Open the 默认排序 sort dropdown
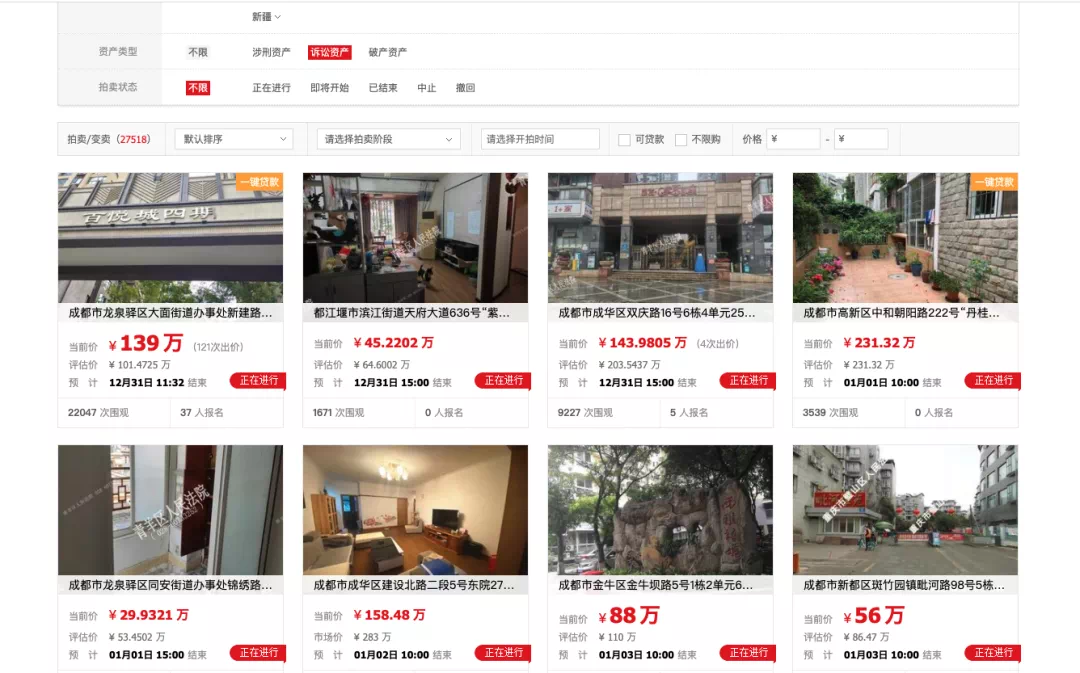The width and height of the screenshot is (1080, 673). 234,139
